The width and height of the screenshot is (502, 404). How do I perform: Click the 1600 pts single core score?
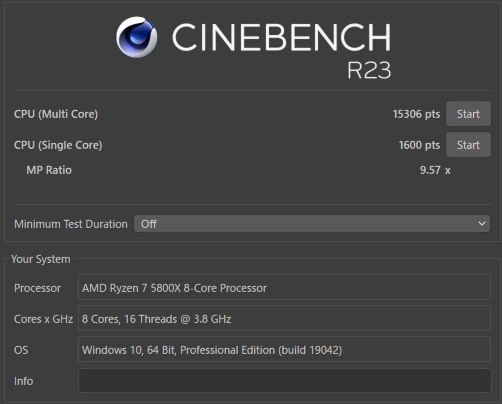419,145
